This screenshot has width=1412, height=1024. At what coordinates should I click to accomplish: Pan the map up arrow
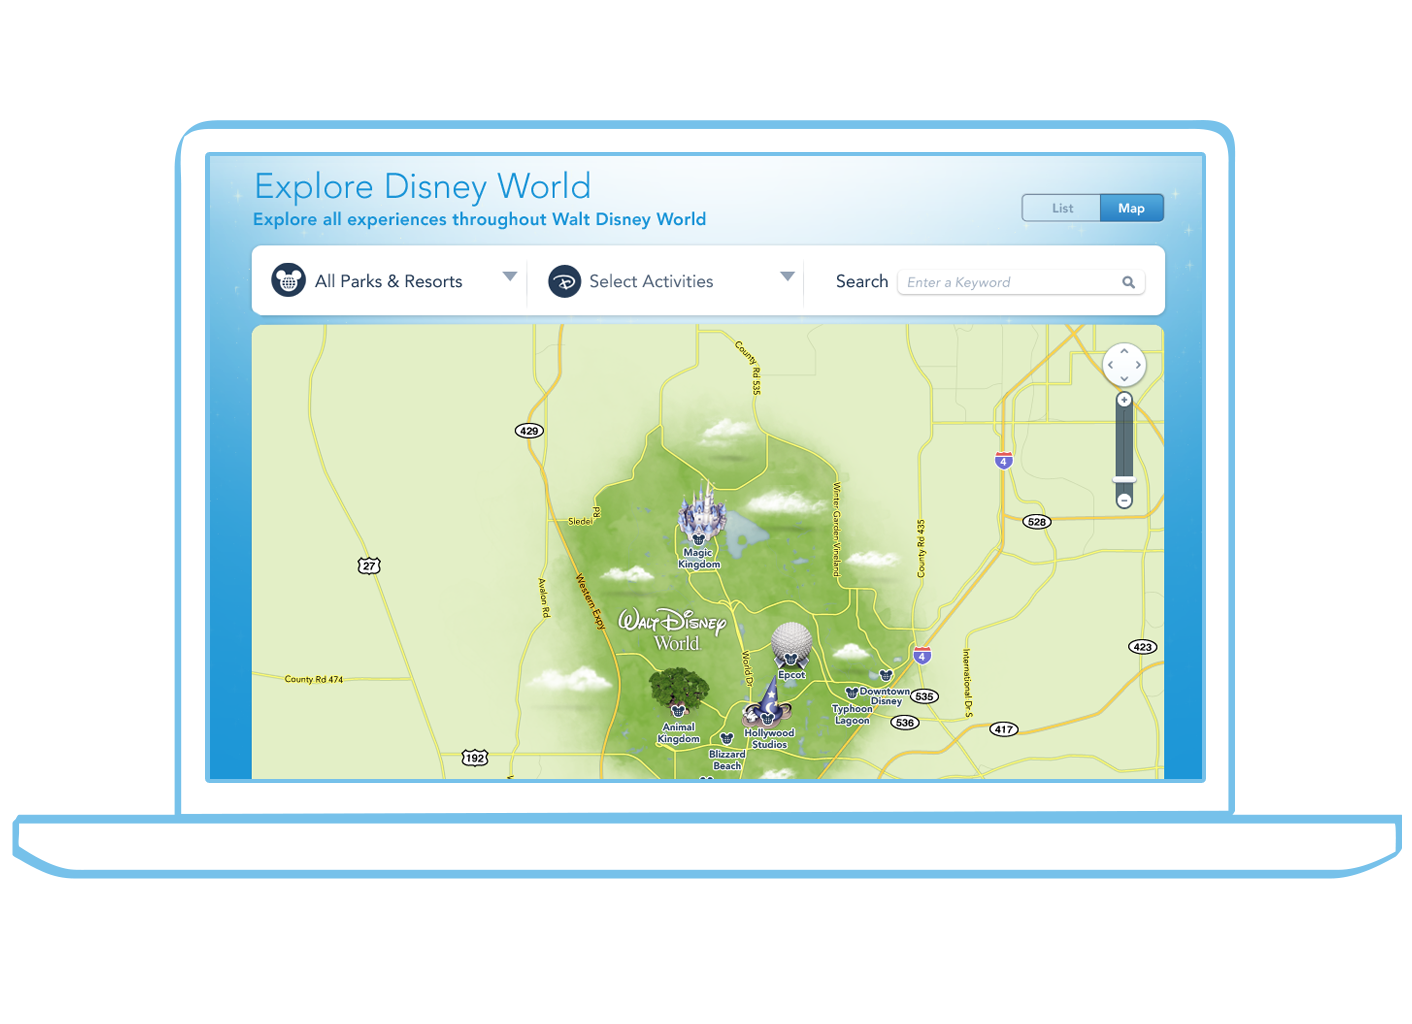1124,352
